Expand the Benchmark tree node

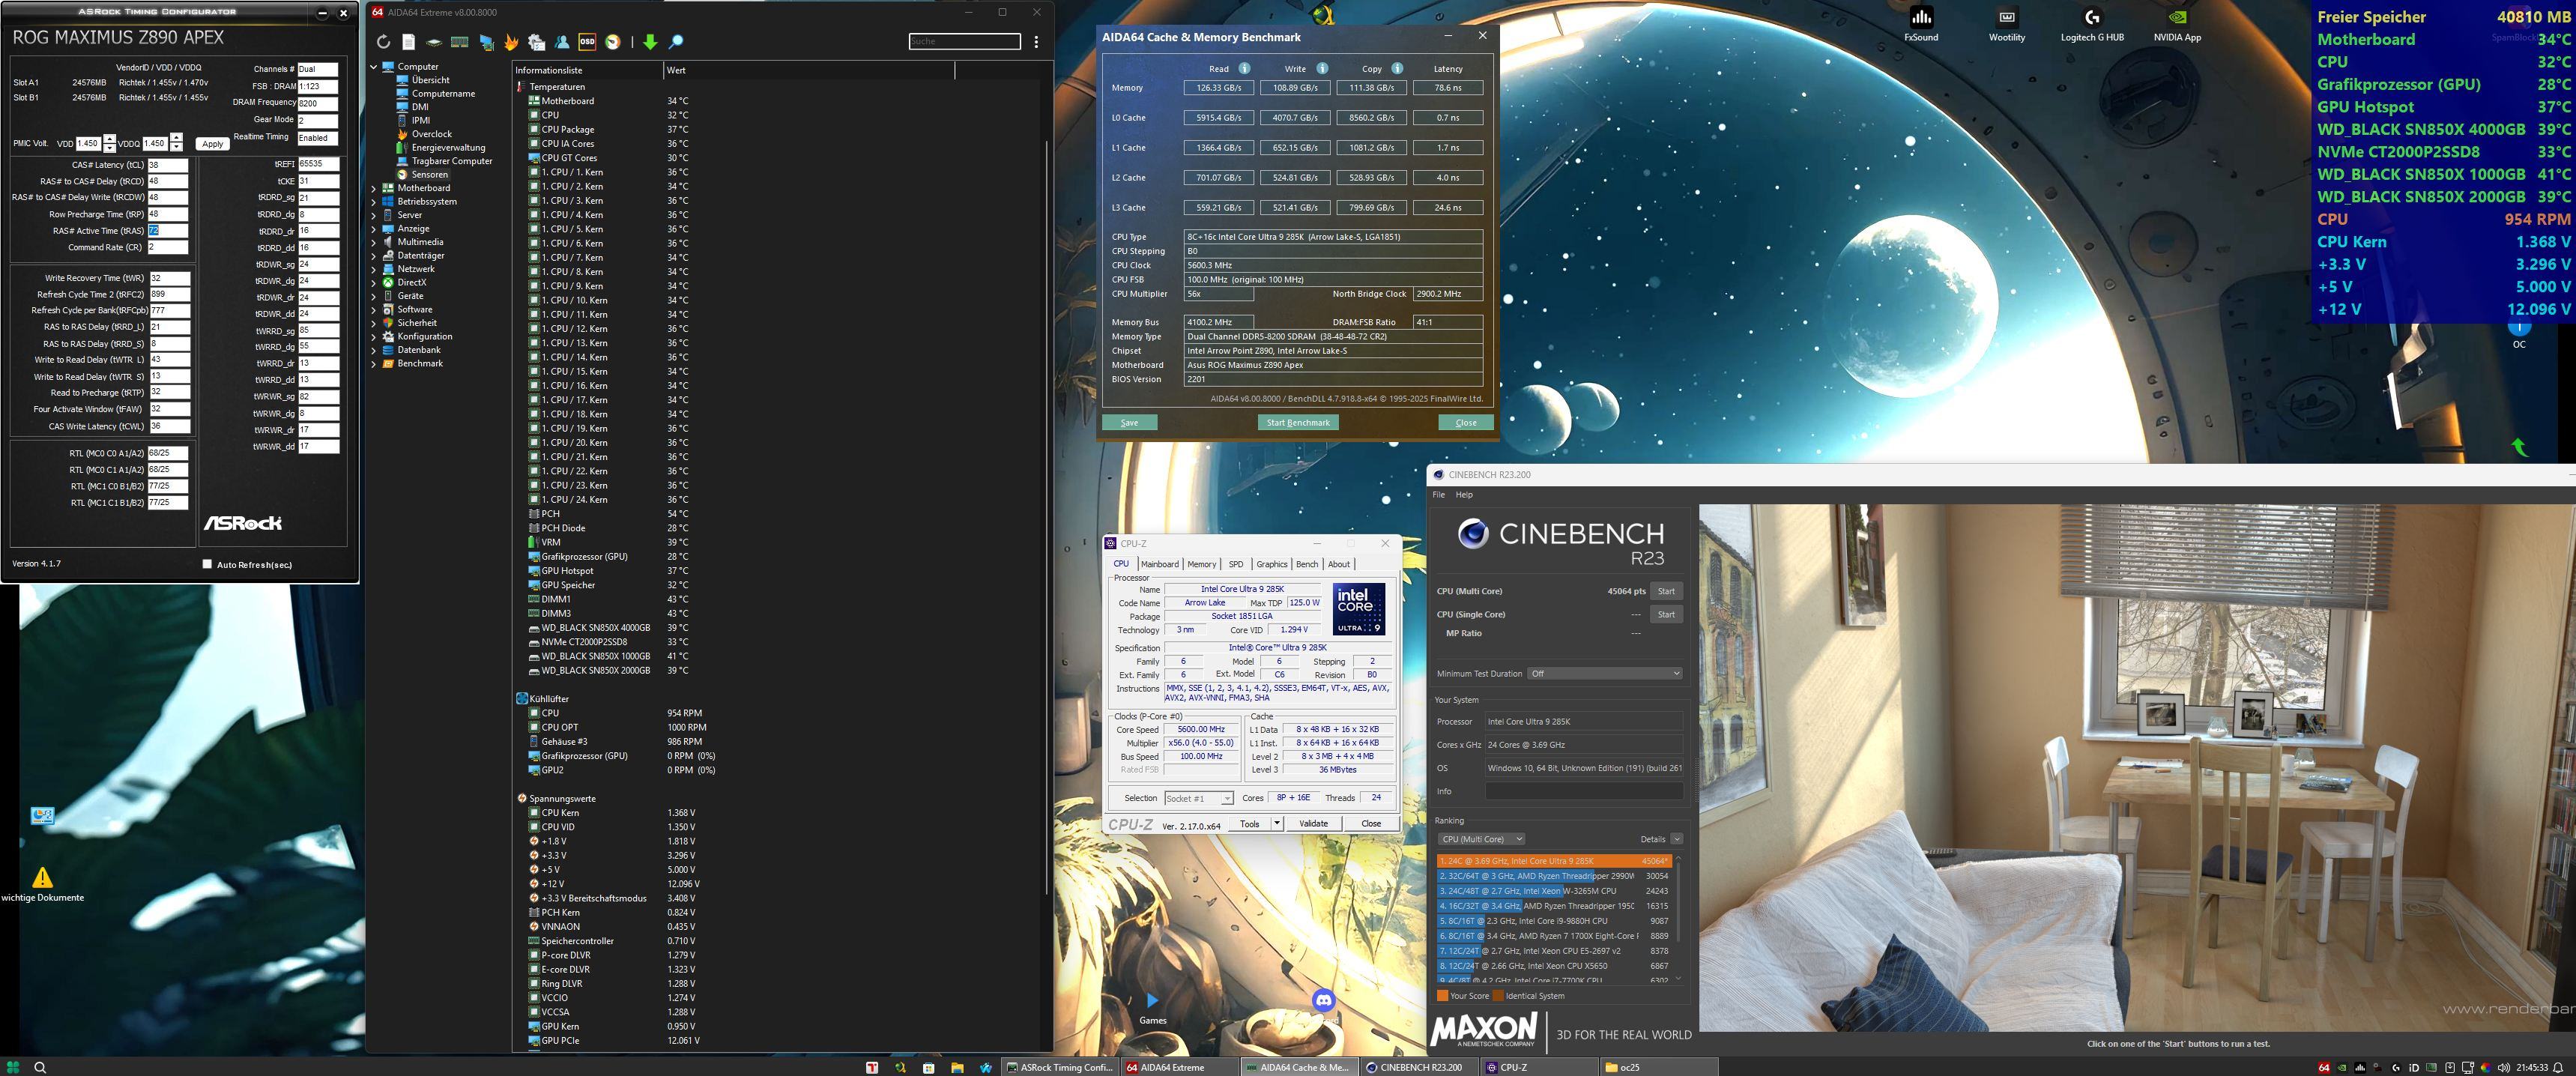point(375,364)
